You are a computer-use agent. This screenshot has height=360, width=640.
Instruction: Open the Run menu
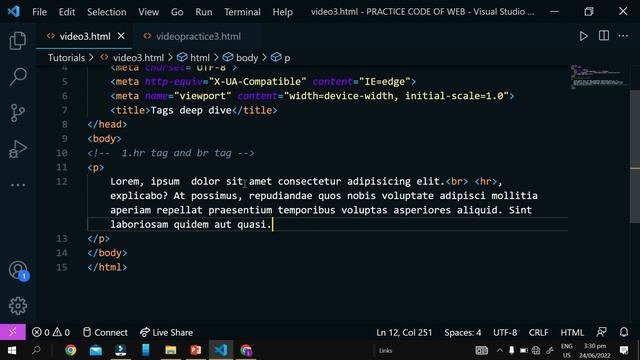(x=204, y=12)
